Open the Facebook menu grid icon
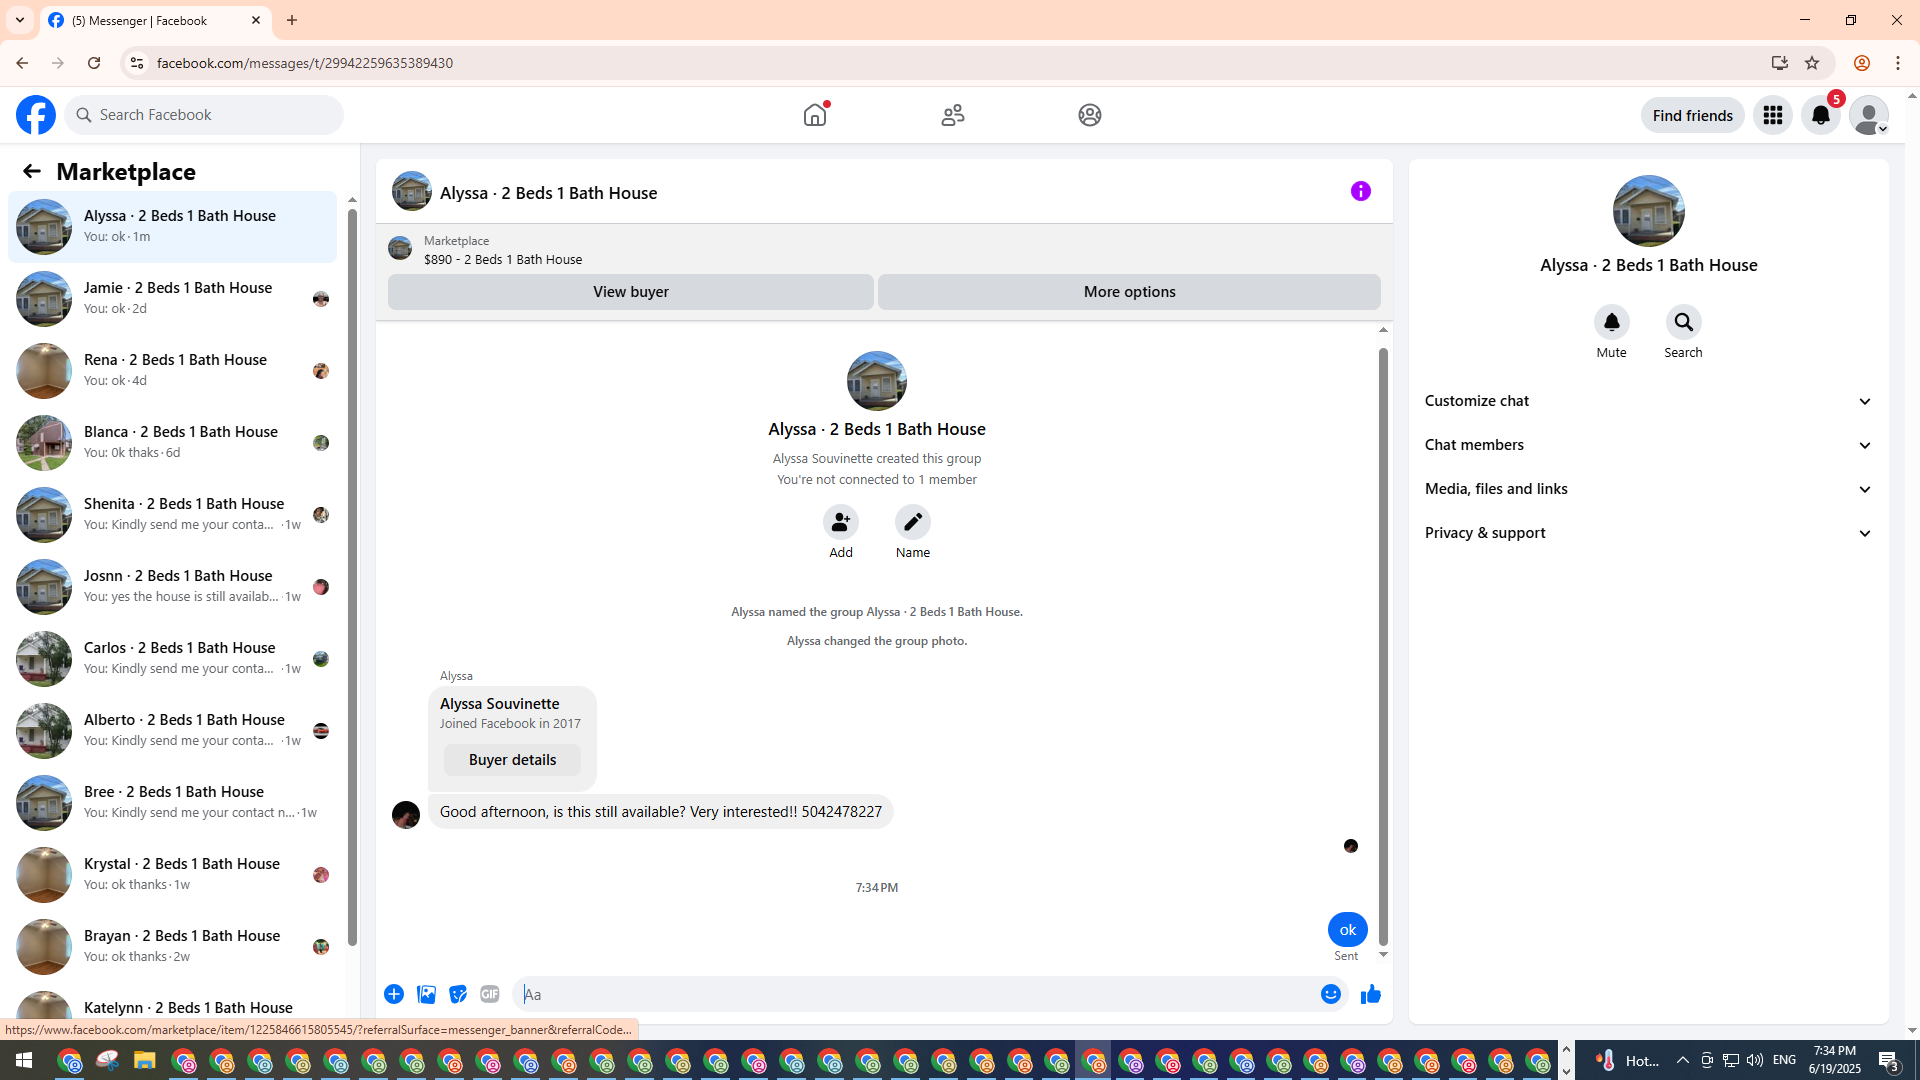 pyautogui.click(x=1773, y=115)
